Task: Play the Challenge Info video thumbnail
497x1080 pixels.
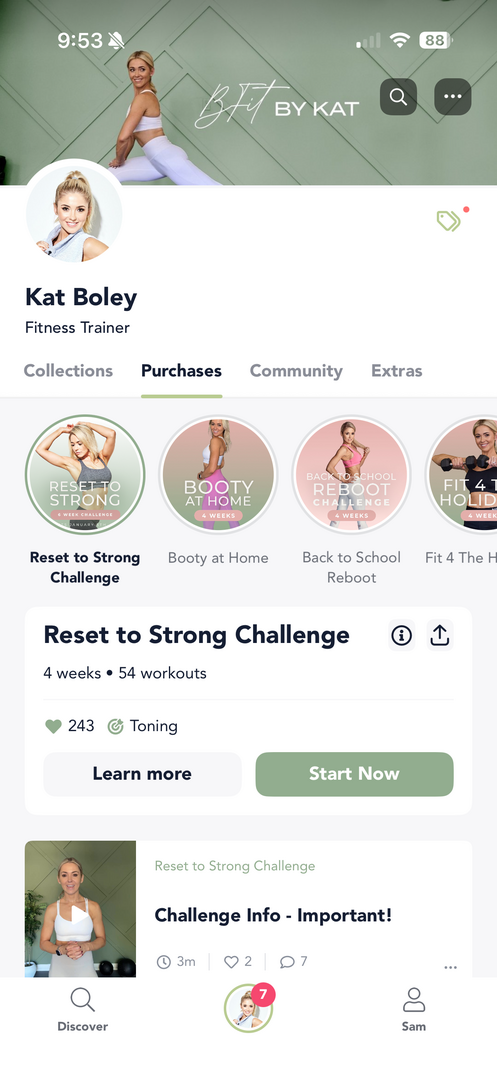Action: coord(80,909)
